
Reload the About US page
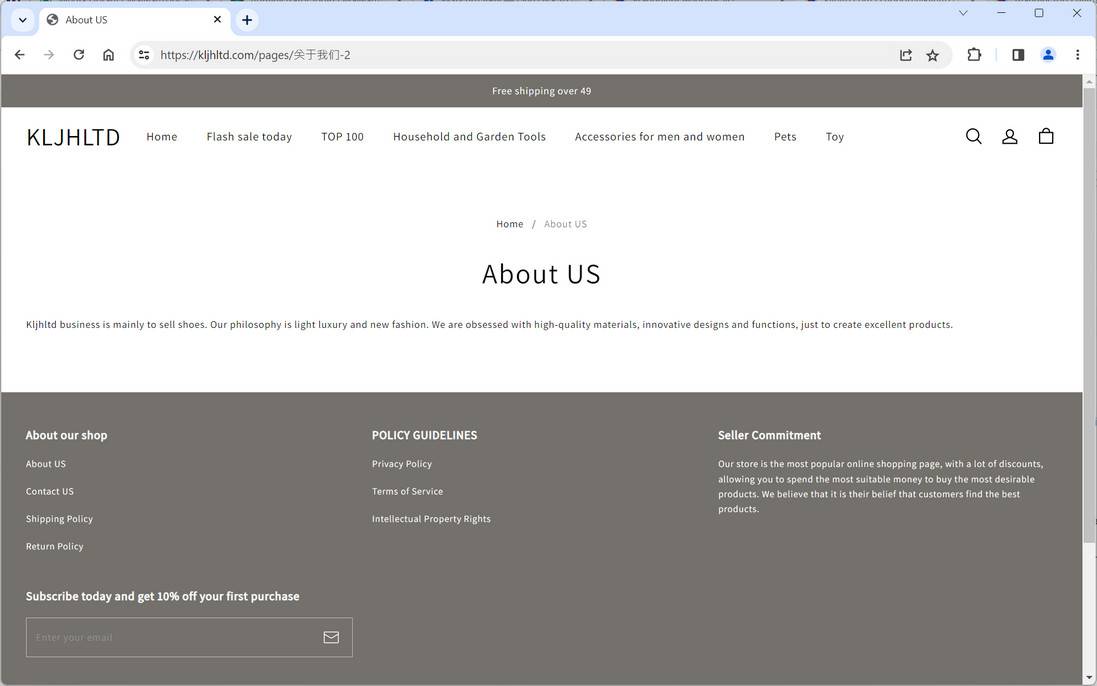coord(78,55)
